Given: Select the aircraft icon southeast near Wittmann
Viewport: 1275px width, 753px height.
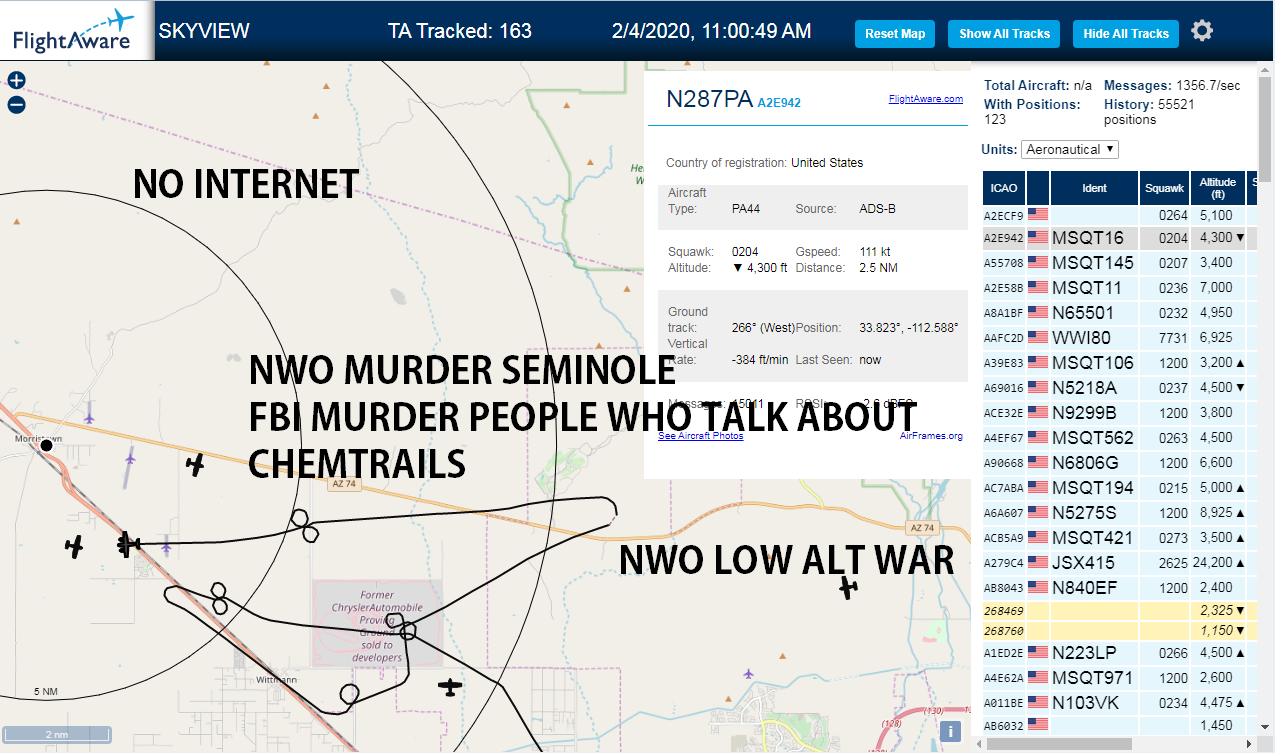Looking at the screenshot, I should 451,687.
